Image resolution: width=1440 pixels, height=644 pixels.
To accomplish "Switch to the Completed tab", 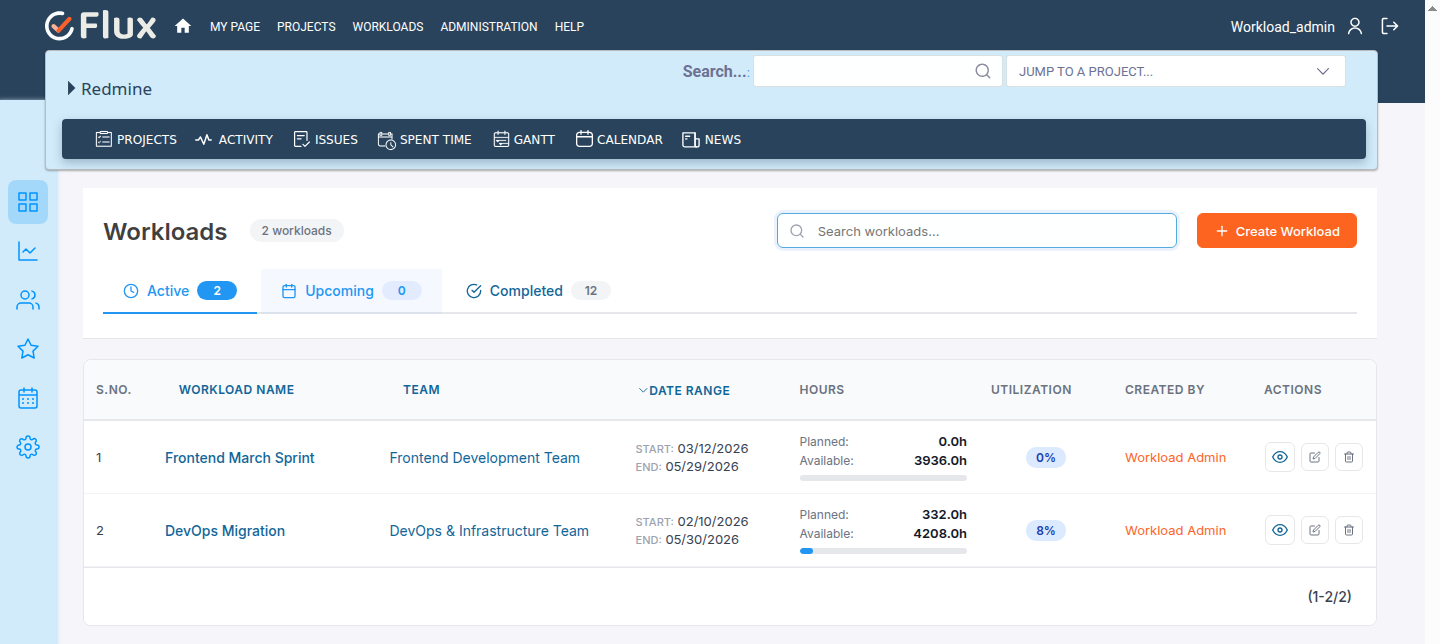I will click(x=538, y=291).
